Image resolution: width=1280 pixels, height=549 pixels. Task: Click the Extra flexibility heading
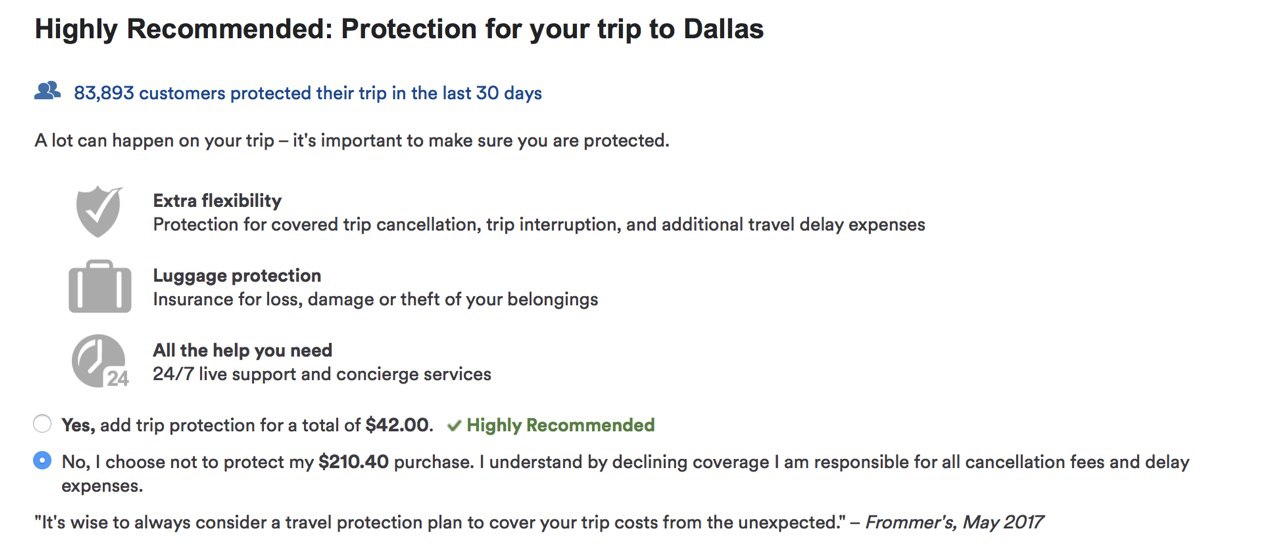217,200
